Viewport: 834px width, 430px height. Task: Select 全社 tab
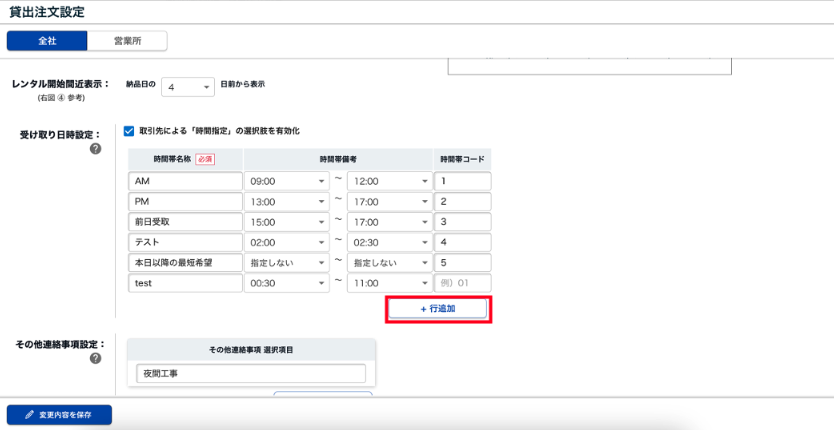tap(47, 41)
